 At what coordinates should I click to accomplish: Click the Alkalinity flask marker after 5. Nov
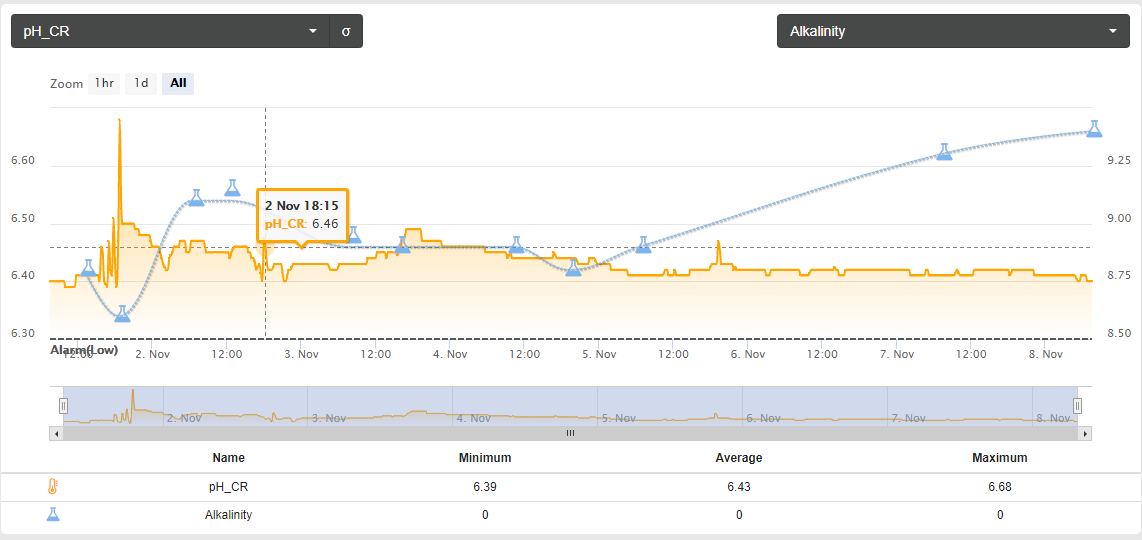[643, 245]
